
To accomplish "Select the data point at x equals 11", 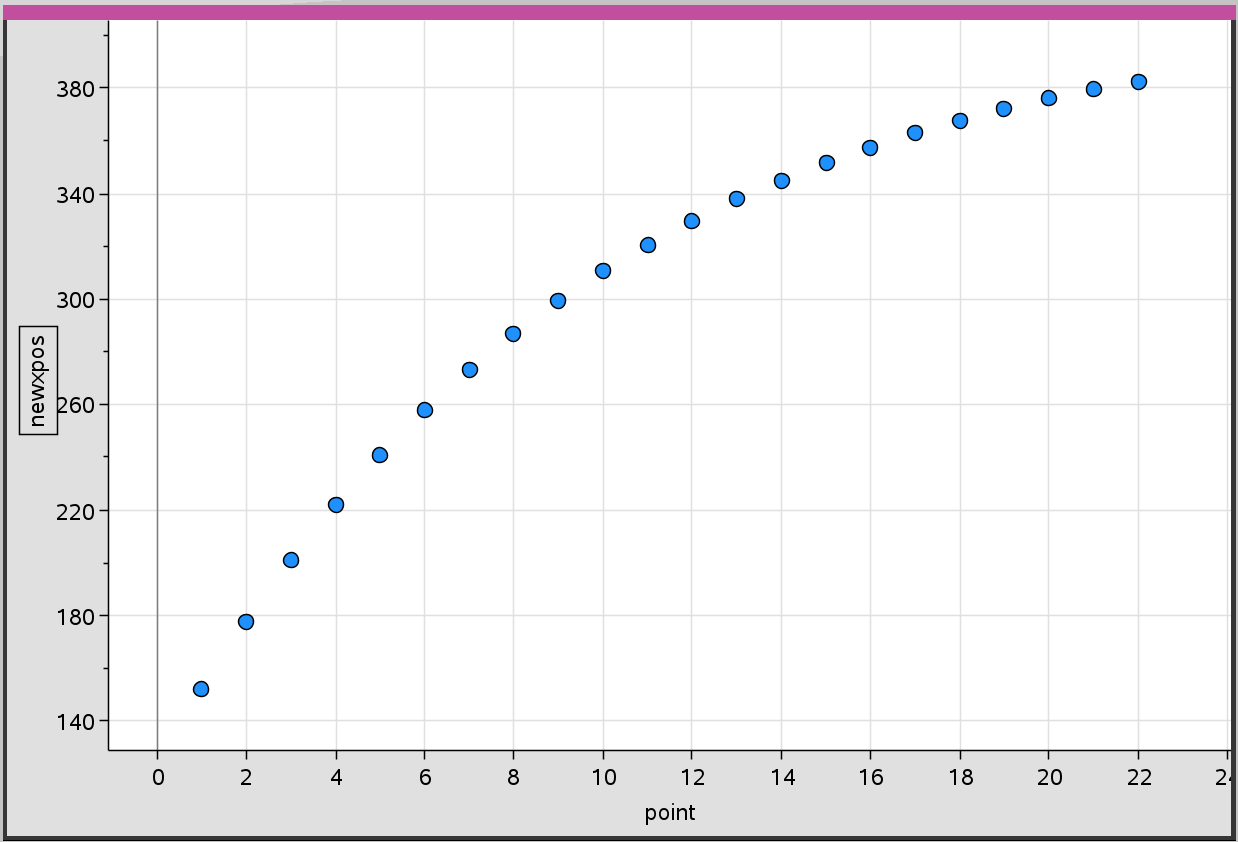I will point(648,245).
